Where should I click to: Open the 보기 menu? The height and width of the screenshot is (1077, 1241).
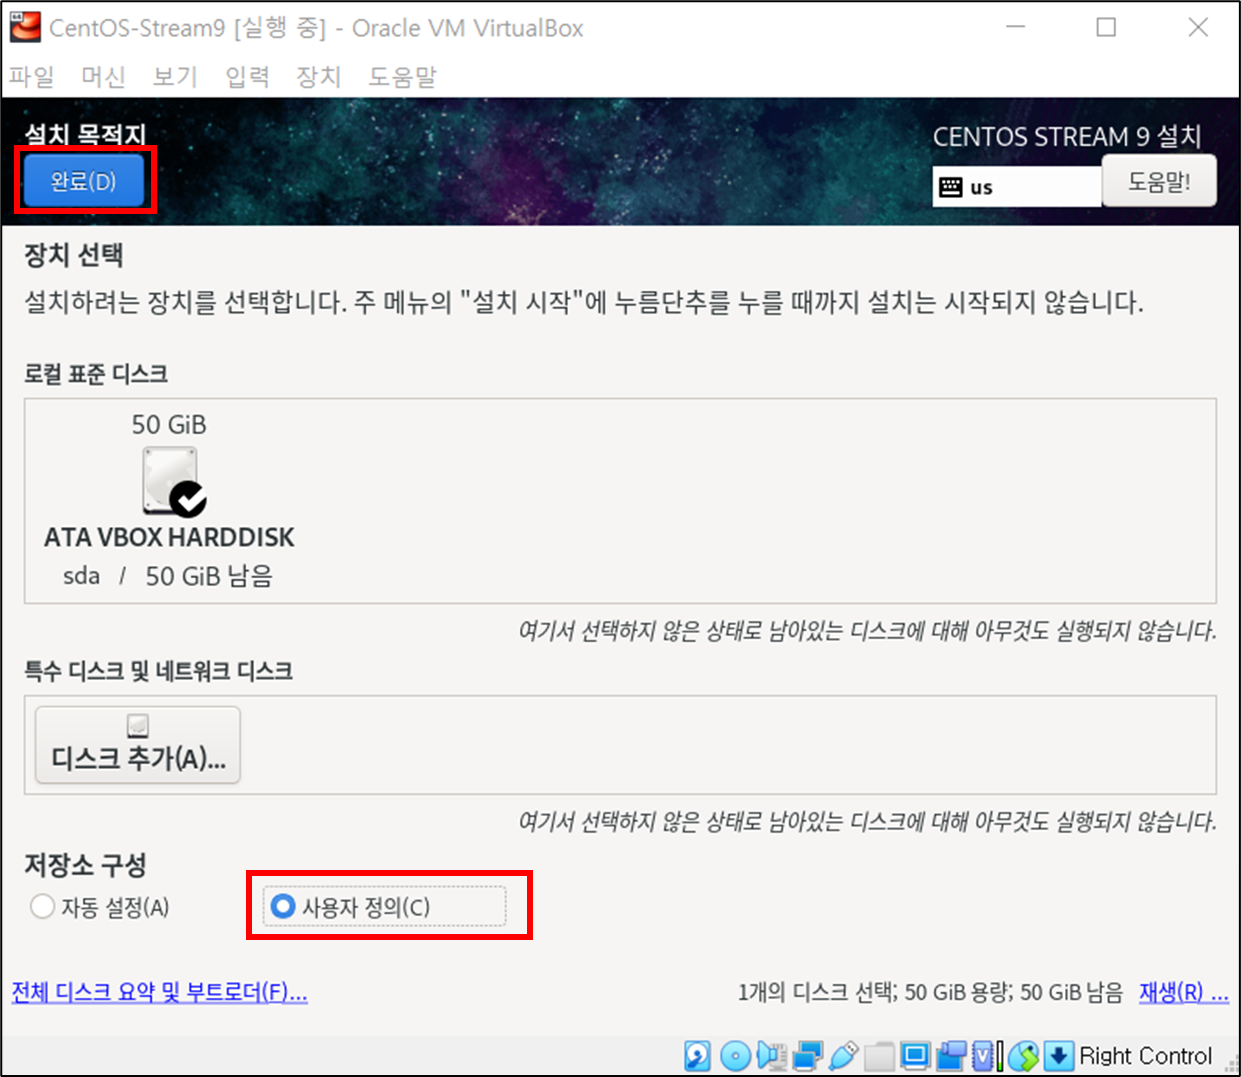tap(175, 77)
